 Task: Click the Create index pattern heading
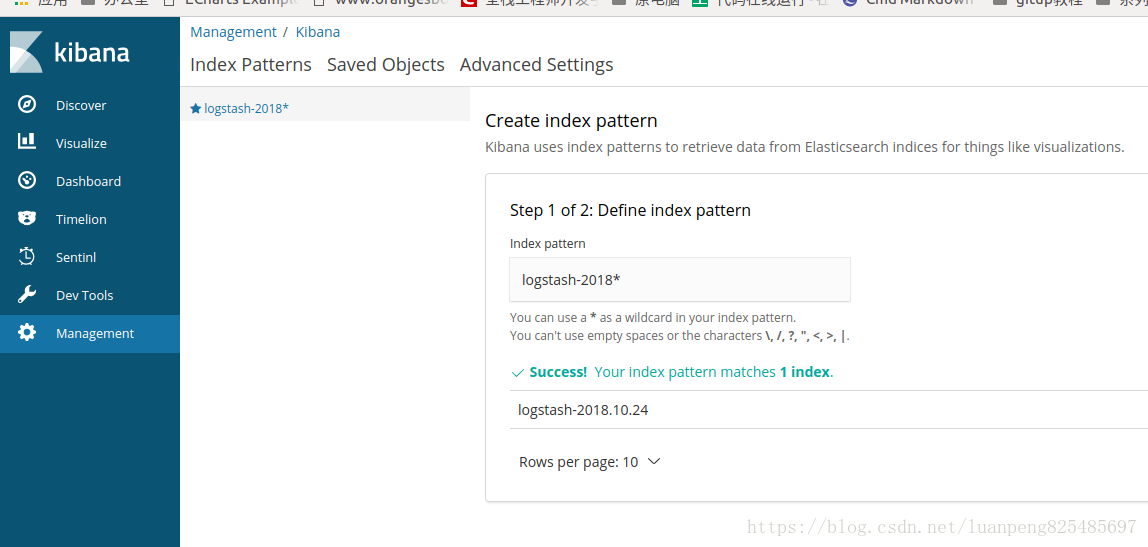coord(572,120)
